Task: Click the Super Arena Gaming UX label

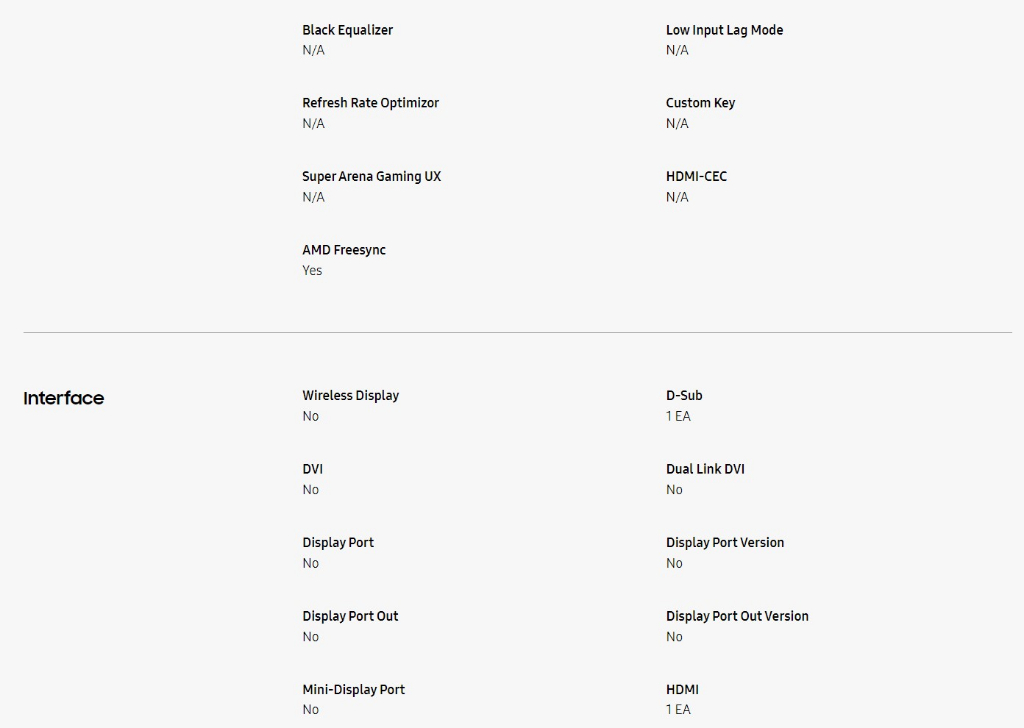Action: 371,176
